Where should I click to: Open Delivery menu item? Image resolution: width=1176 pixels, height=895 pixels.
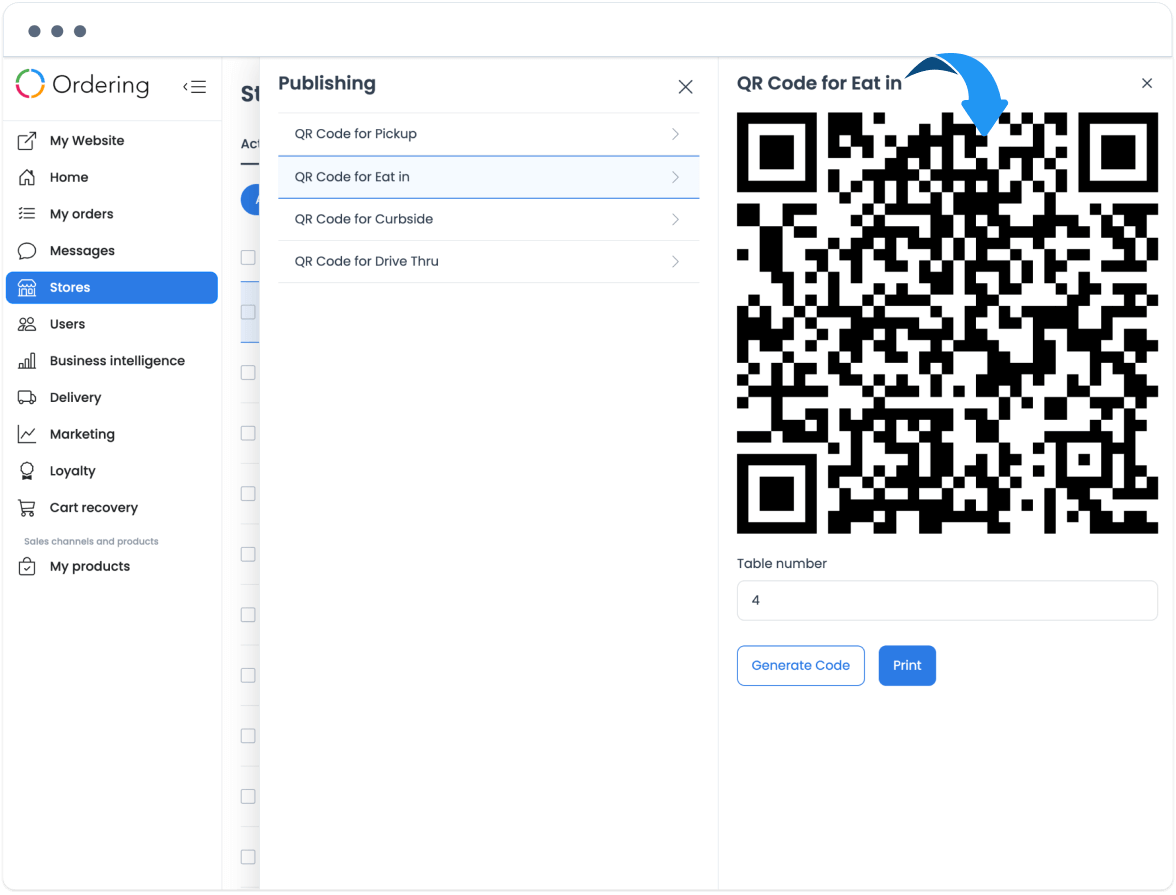point(112,398)
